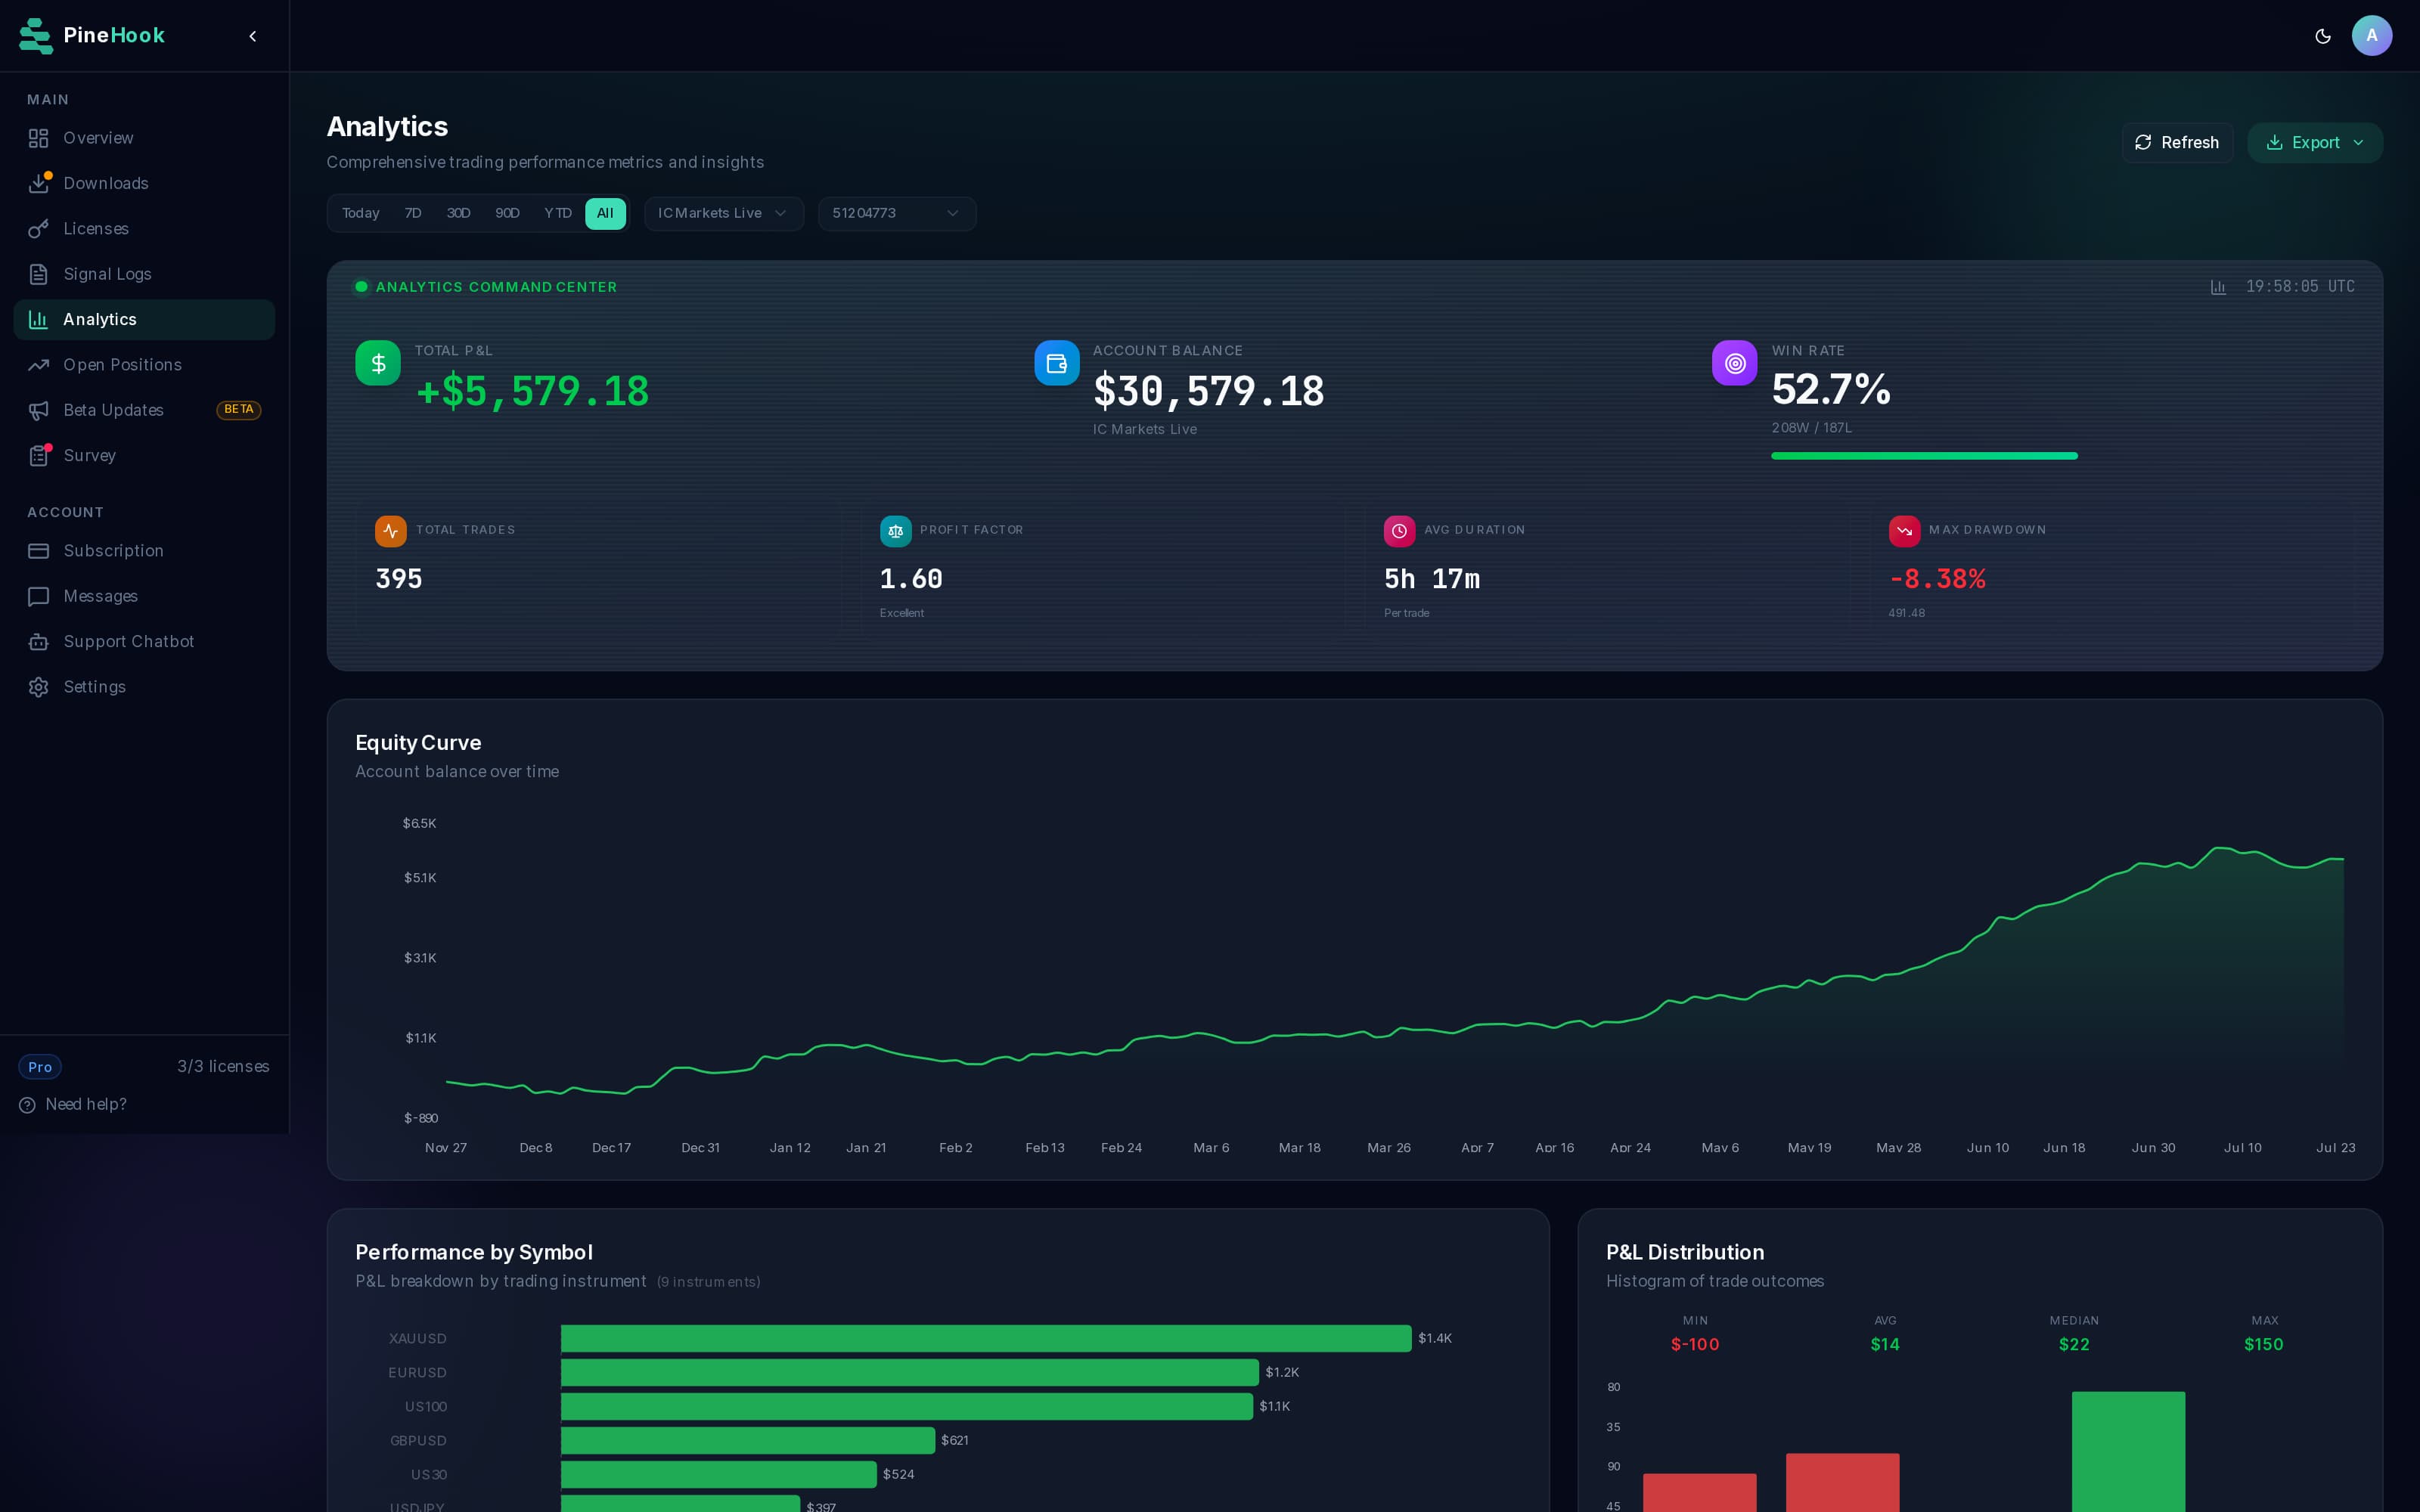Open the user avatar menu
This screenshot has width=2420, height=1512.
click(x=2371, y=36)
